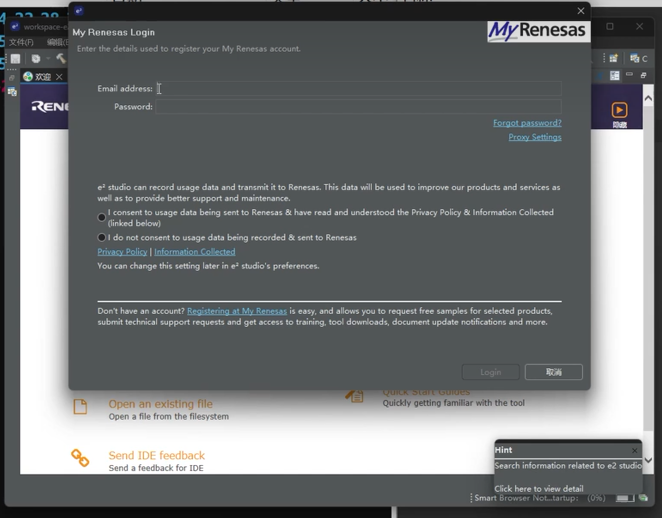This screenshot has height=518, width=662.
Task: Select the consent to usage data option
Action: pos(101,217)
